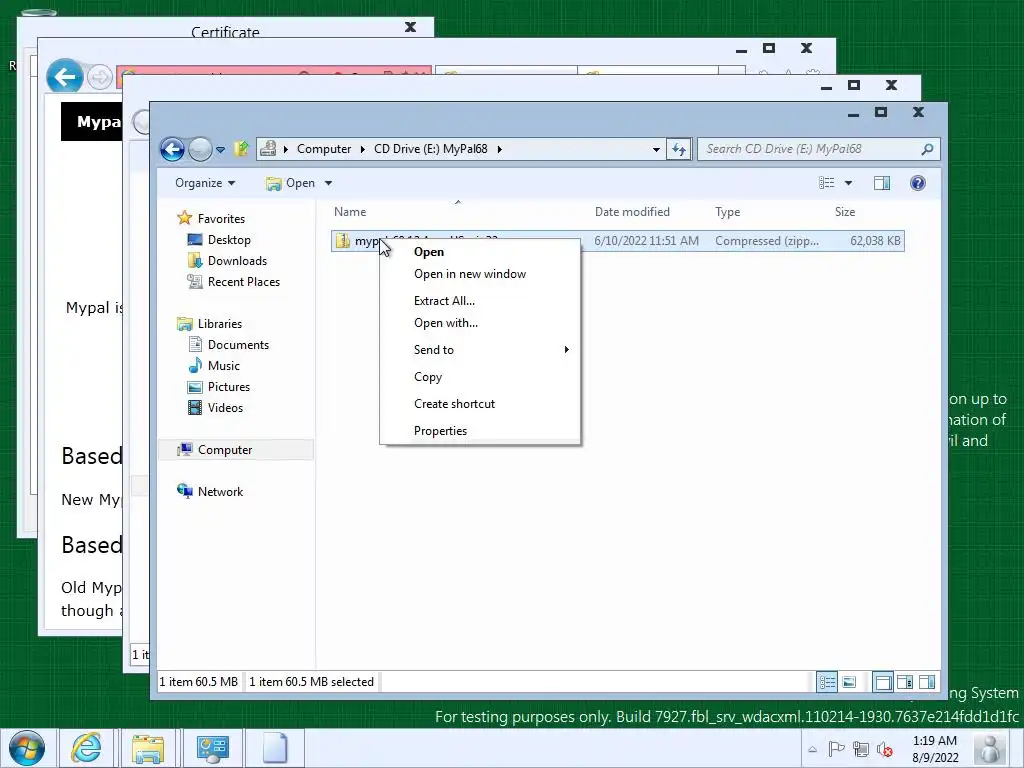Click the CD drive icon in the address bar

(x=268, y=149)
